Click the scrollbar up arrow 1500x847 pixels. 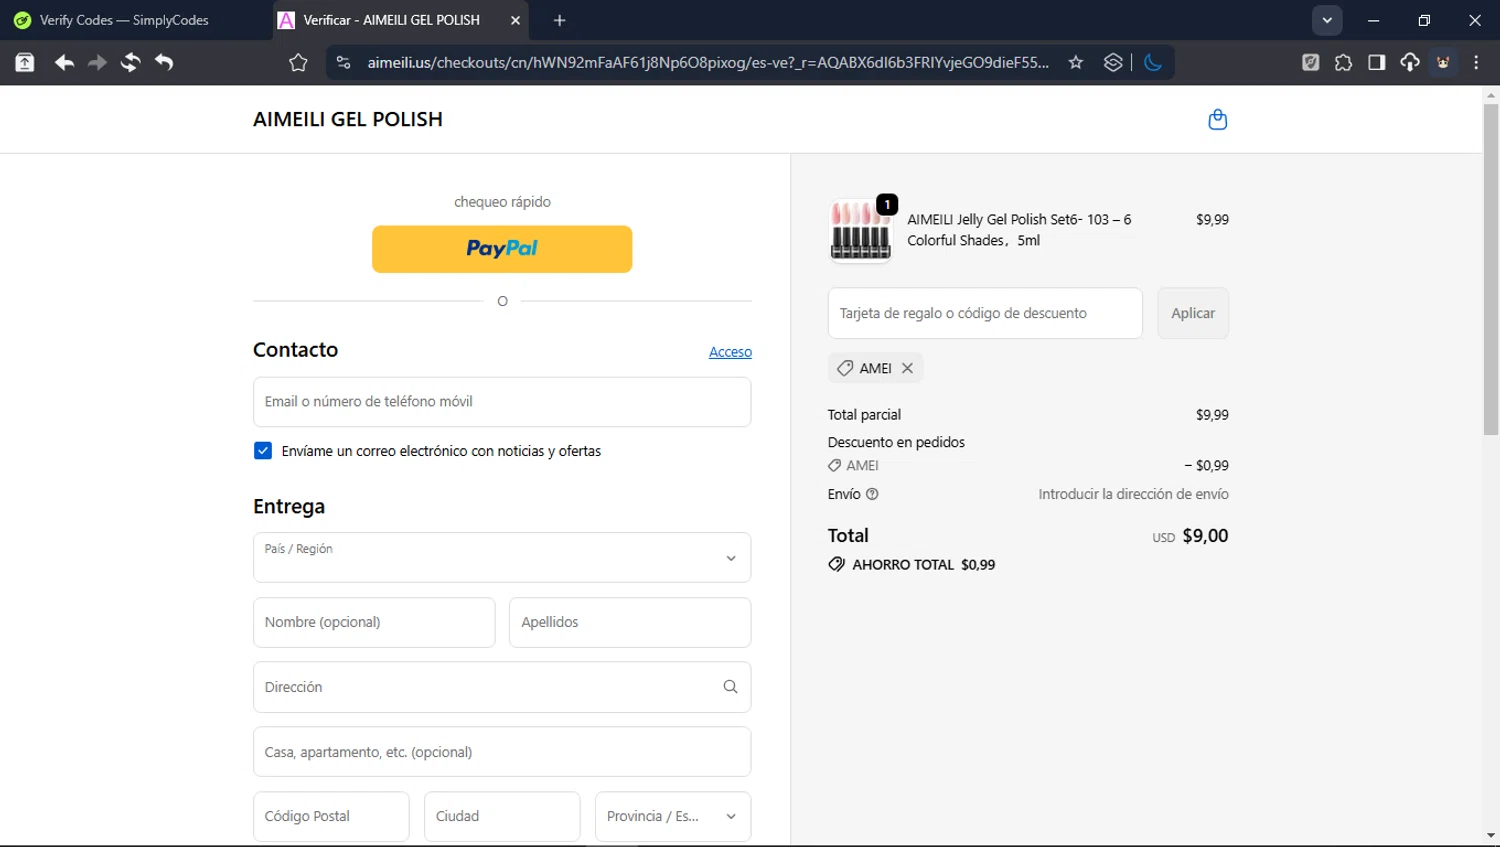1491,95
